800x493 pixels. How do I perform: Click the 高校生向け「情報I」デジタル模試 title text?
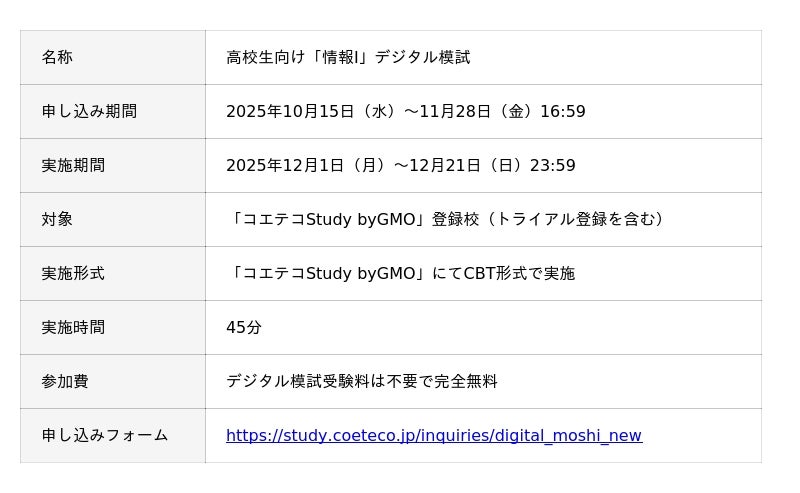(348, 58)
